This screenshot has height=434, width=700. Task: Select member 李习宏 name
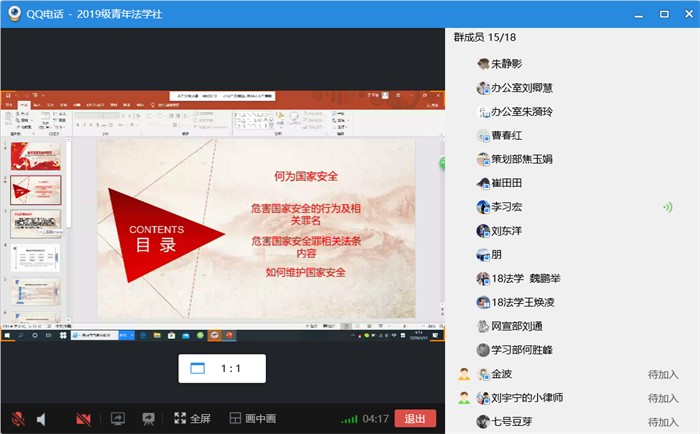pos(507,207)
